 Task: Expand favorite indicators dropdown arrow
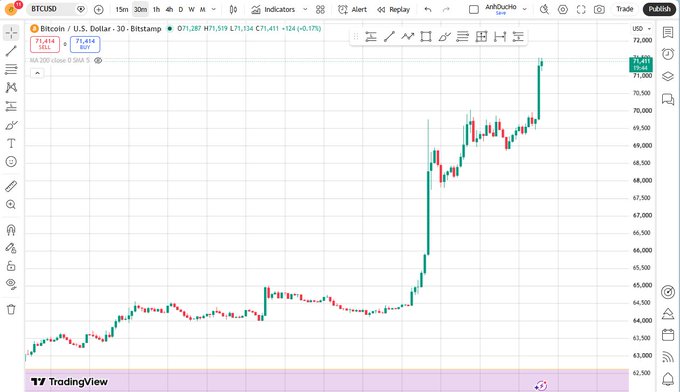click(305, 9)
